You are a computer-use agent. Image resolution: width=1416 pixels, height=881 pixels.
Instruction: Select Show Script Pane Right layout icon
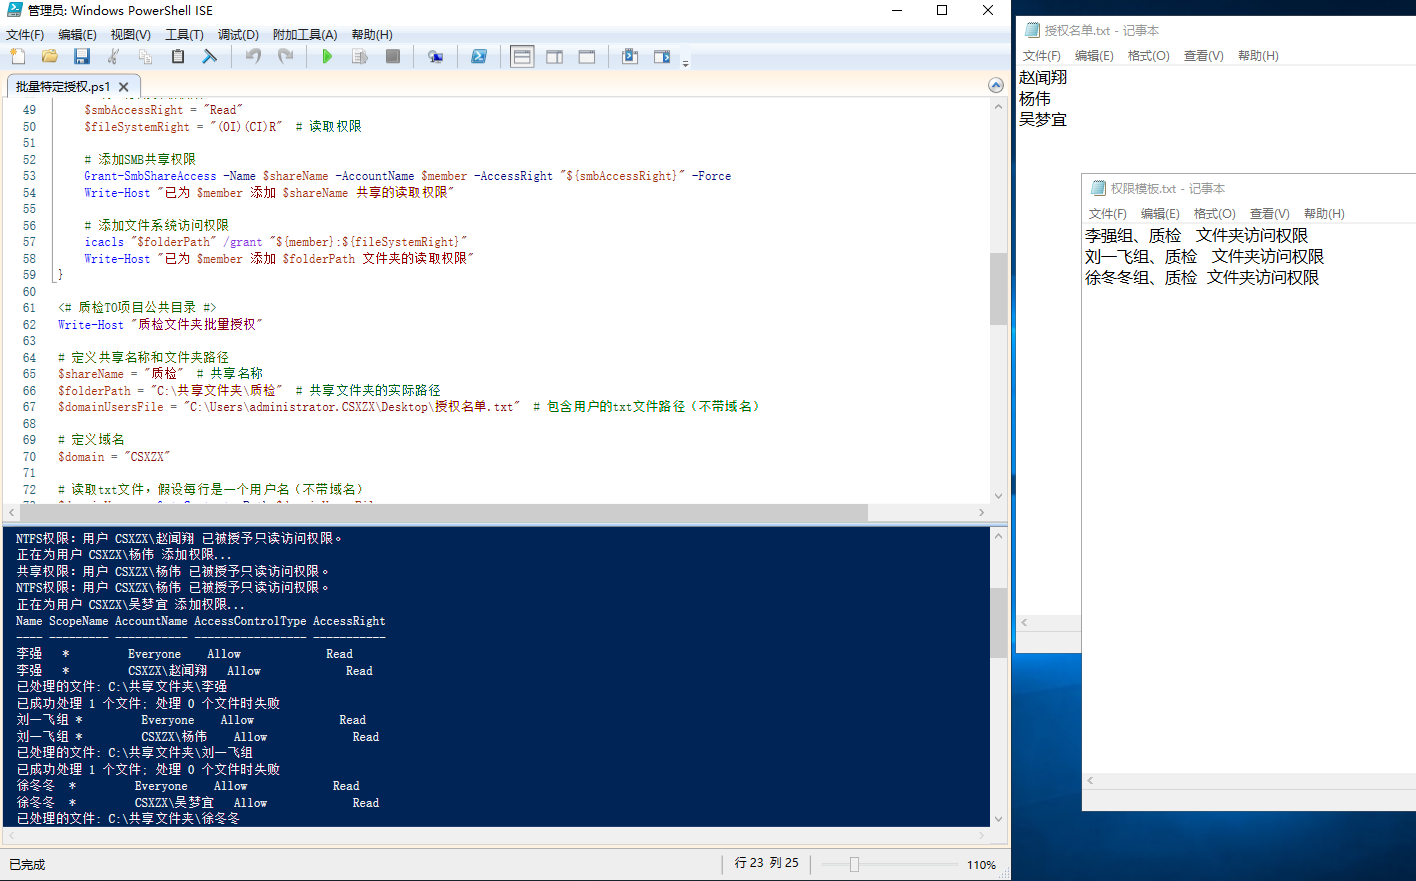[x=555, y=57]
